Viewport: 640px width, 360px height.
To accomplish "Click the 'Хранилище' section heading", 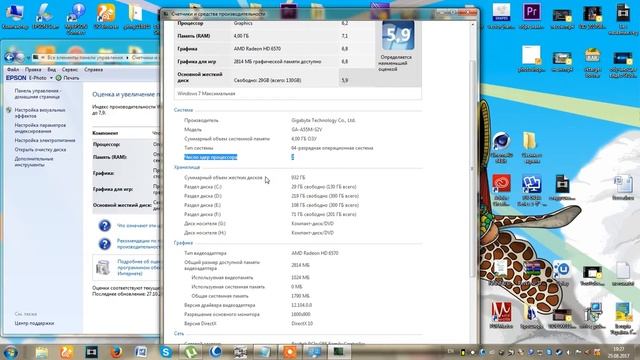I will [x=187, y=167].
